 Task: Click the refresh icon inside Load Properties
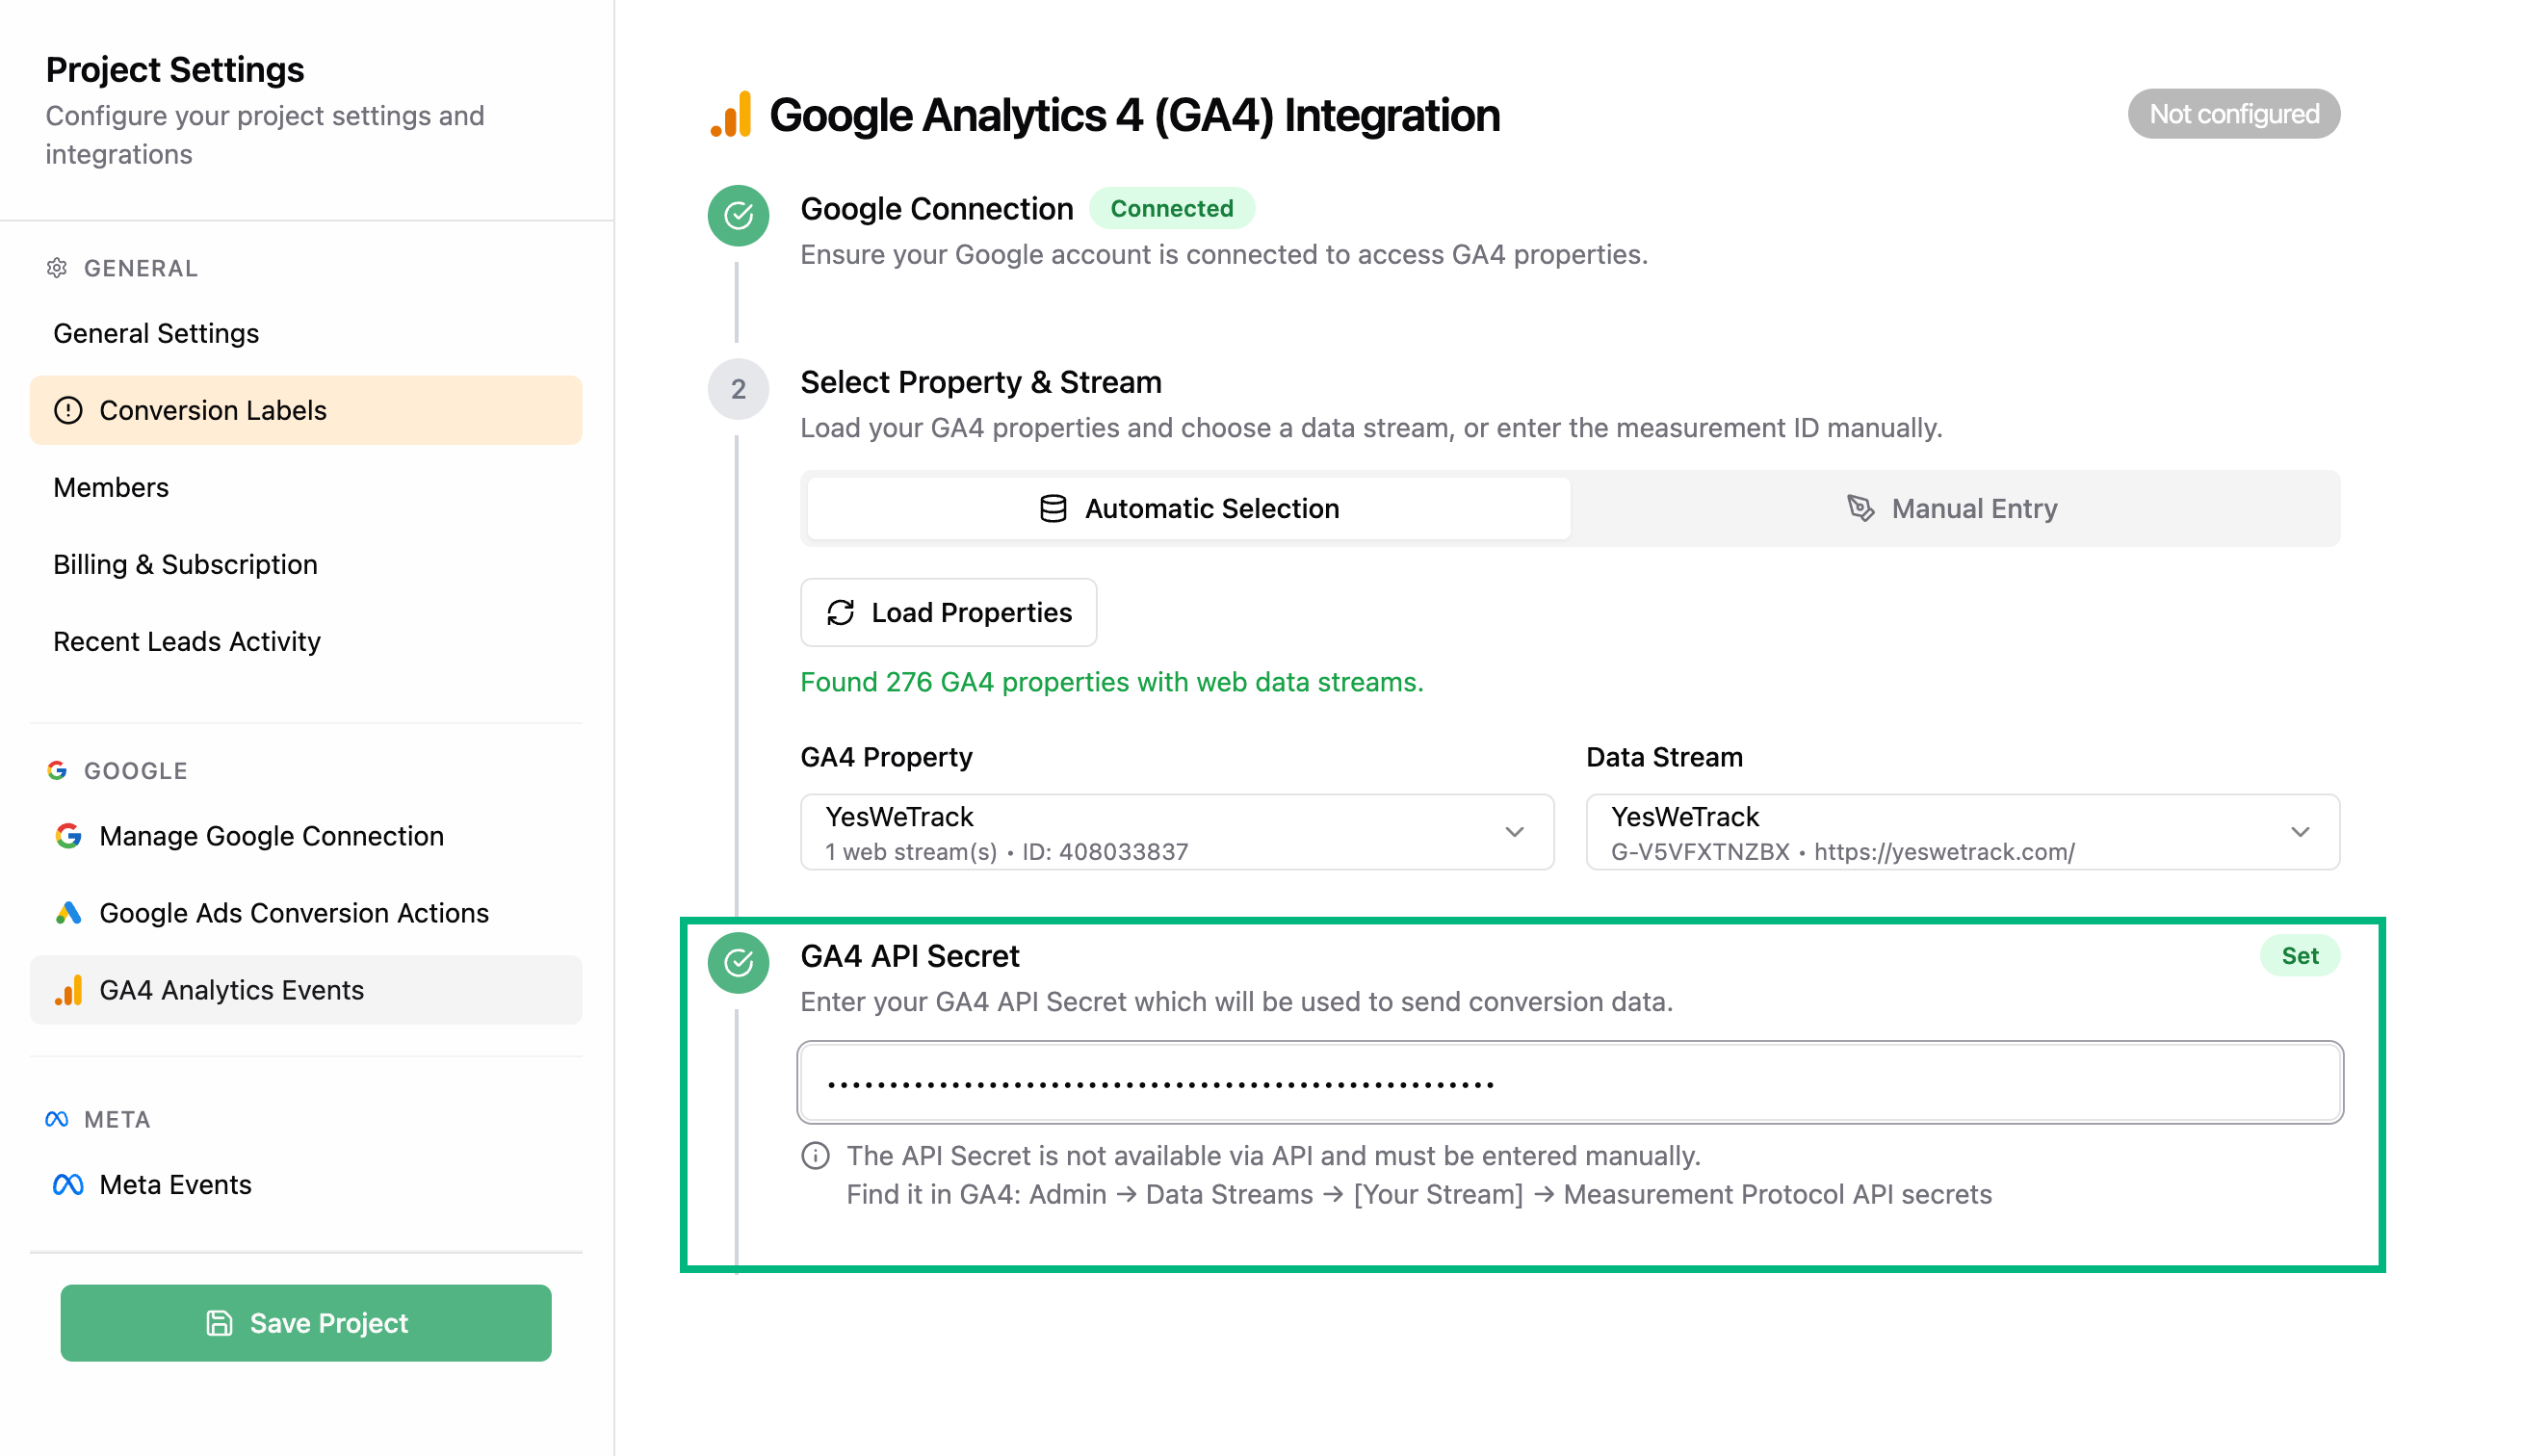[x=842, y=612]
